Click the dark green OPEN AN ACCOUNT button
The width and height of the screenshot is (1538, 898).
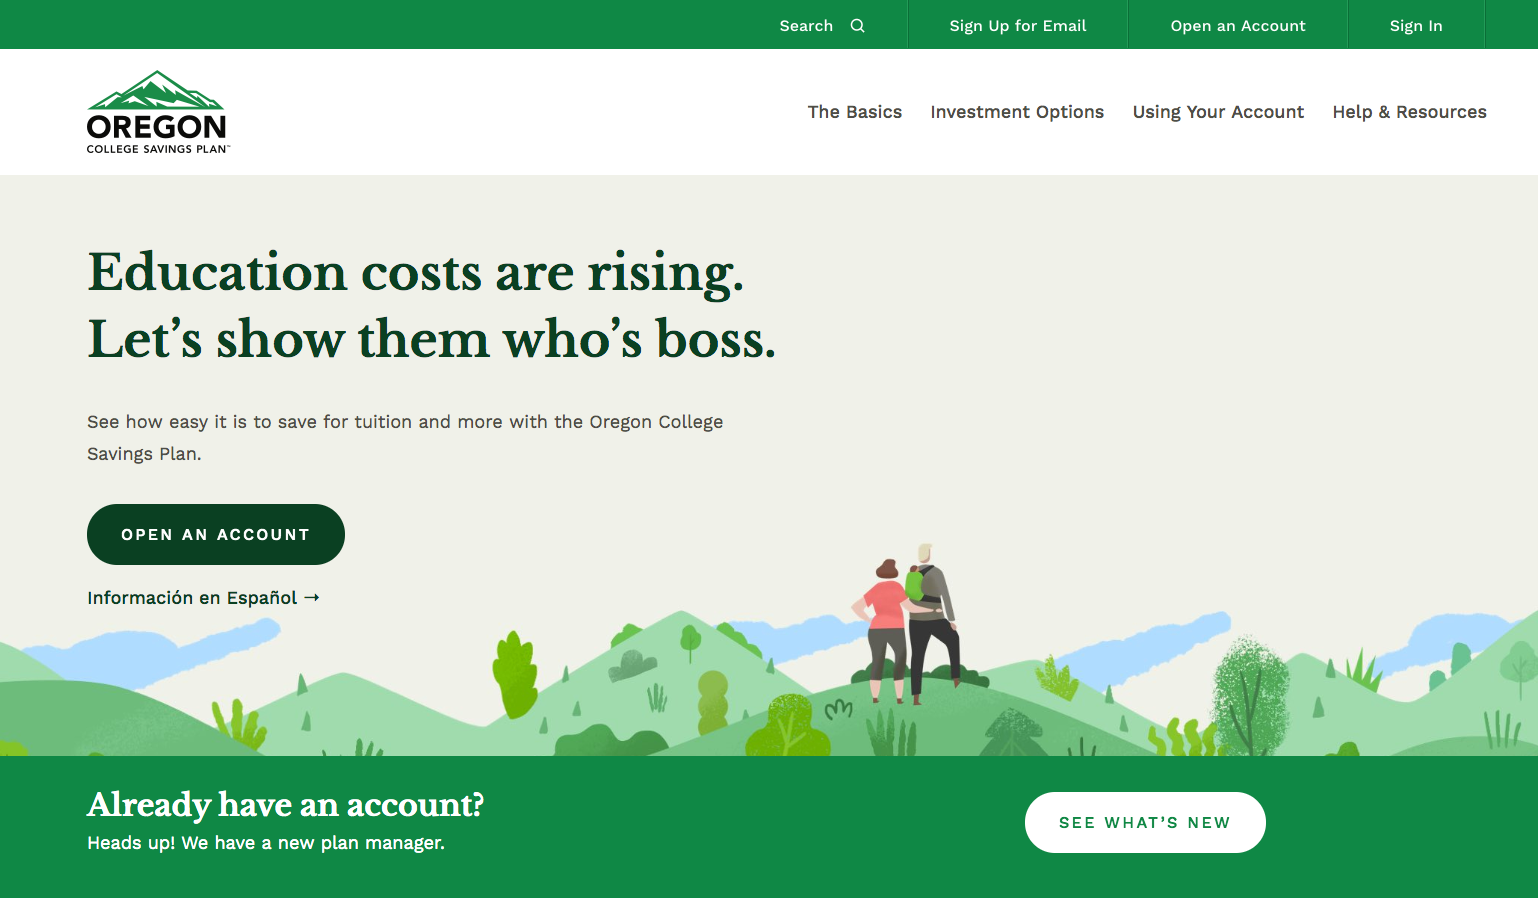pos(216,534)
